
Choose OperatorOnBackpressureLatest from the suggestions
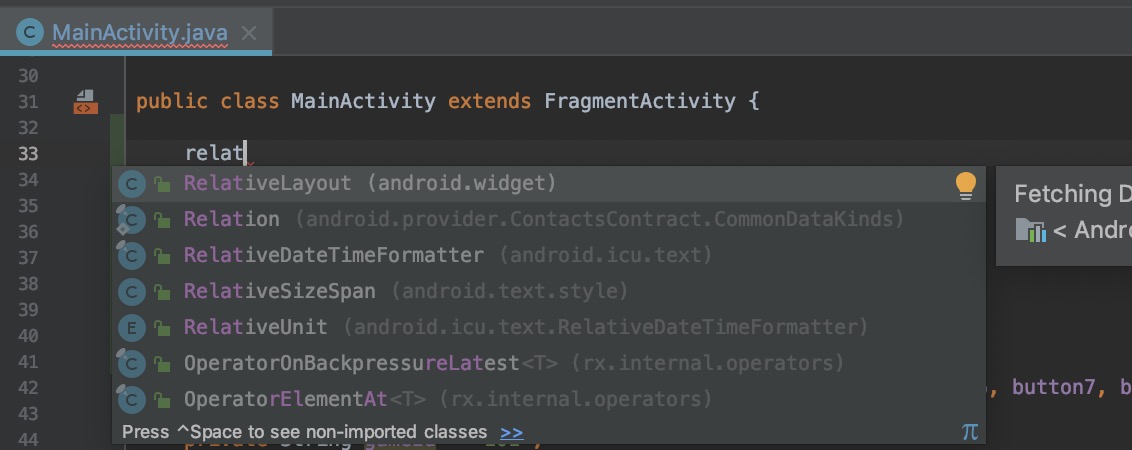coord(352,364)
